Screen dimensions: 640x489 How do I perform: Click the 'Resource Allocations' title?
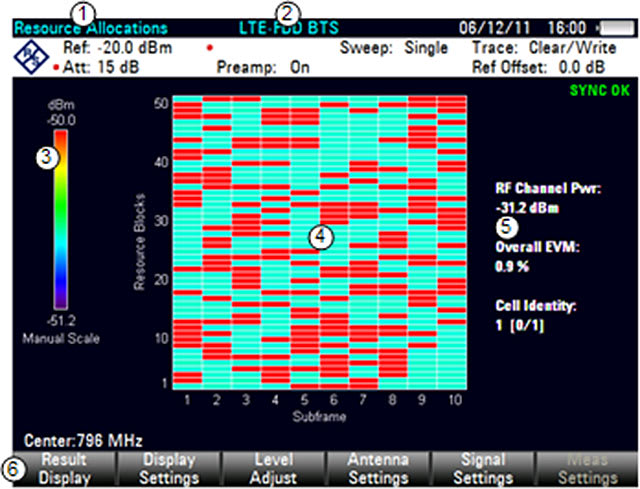point(91,28)
